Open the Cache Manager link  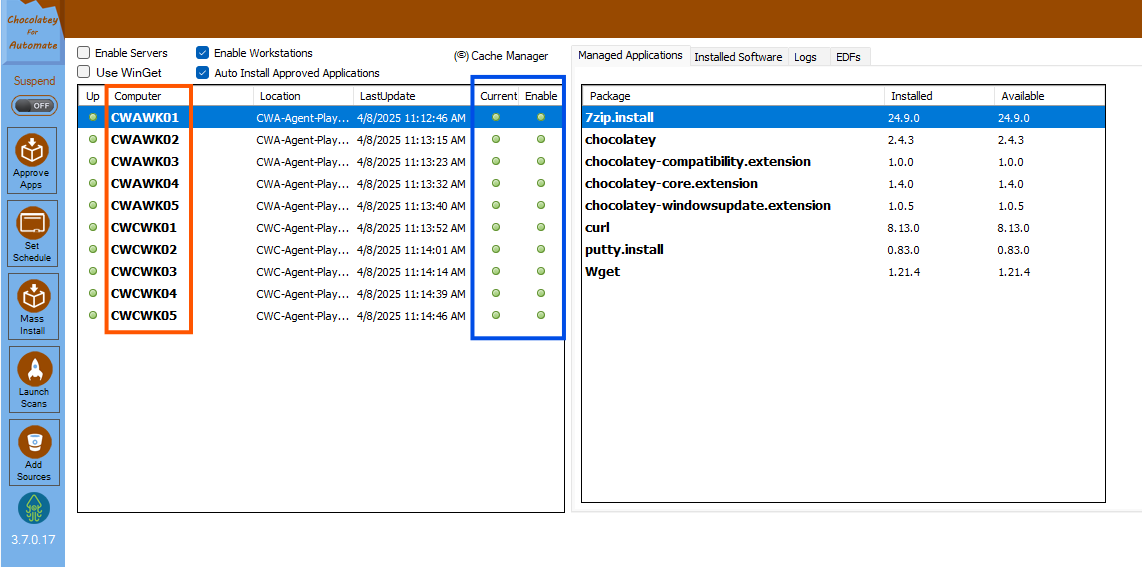(500, 56)
